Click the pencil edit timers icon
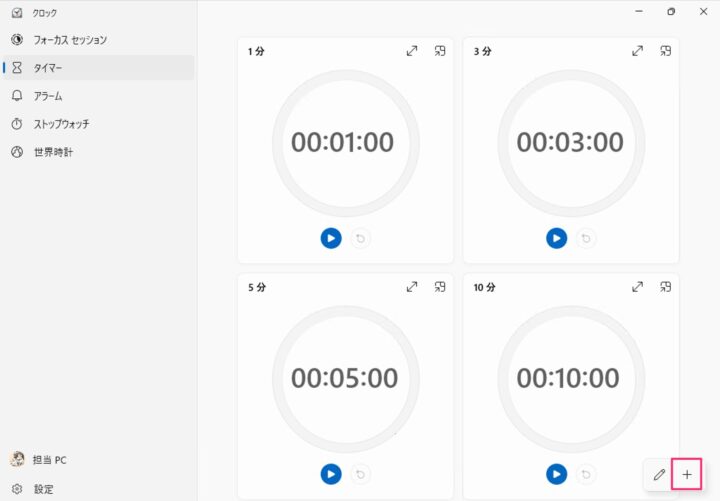 coord(659,474)
